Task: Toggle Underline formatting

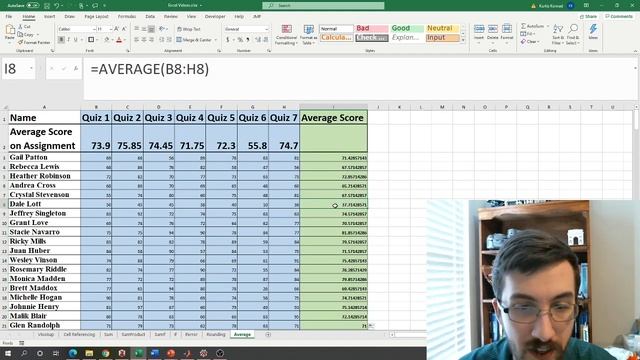Action: pos(76,40)
